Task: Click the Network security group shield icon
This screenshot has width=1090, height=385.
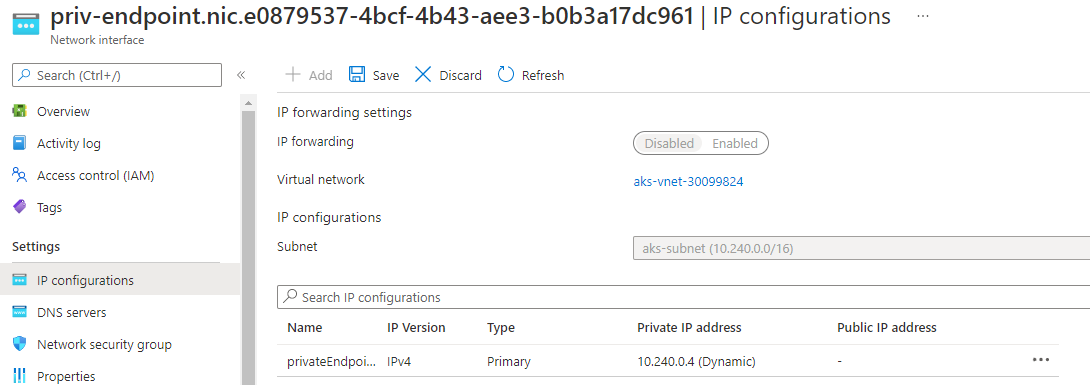Action: [20, 344]
